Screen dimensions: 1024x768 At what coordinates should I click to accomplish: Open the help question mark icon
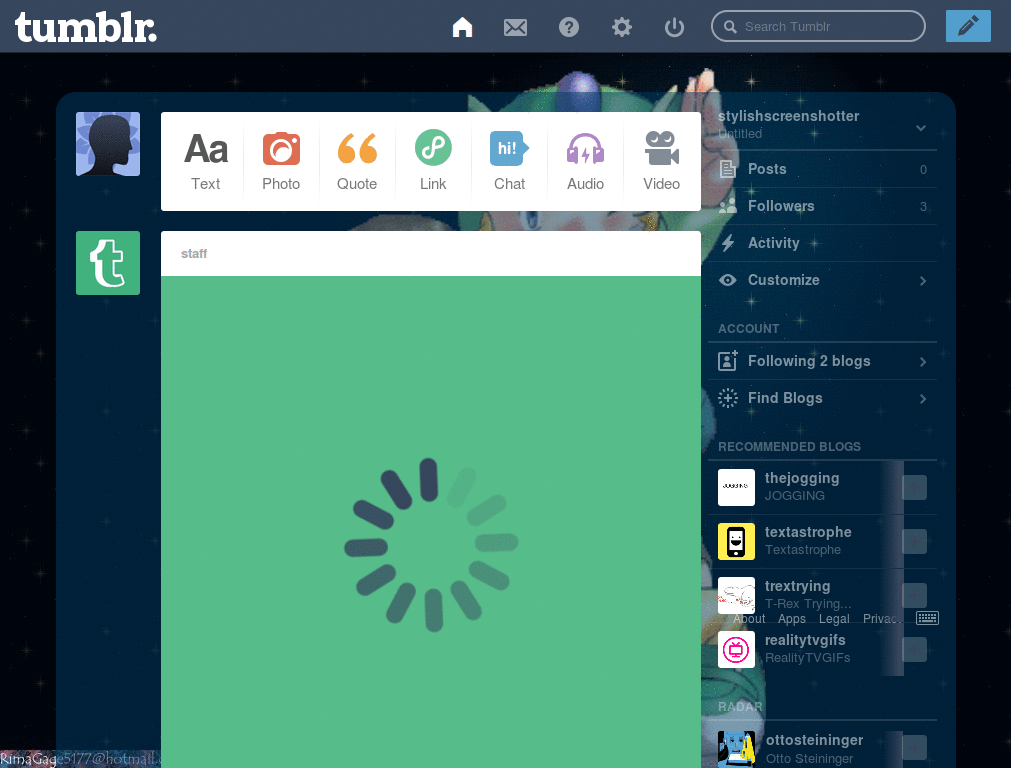click(x=569, y=27)
